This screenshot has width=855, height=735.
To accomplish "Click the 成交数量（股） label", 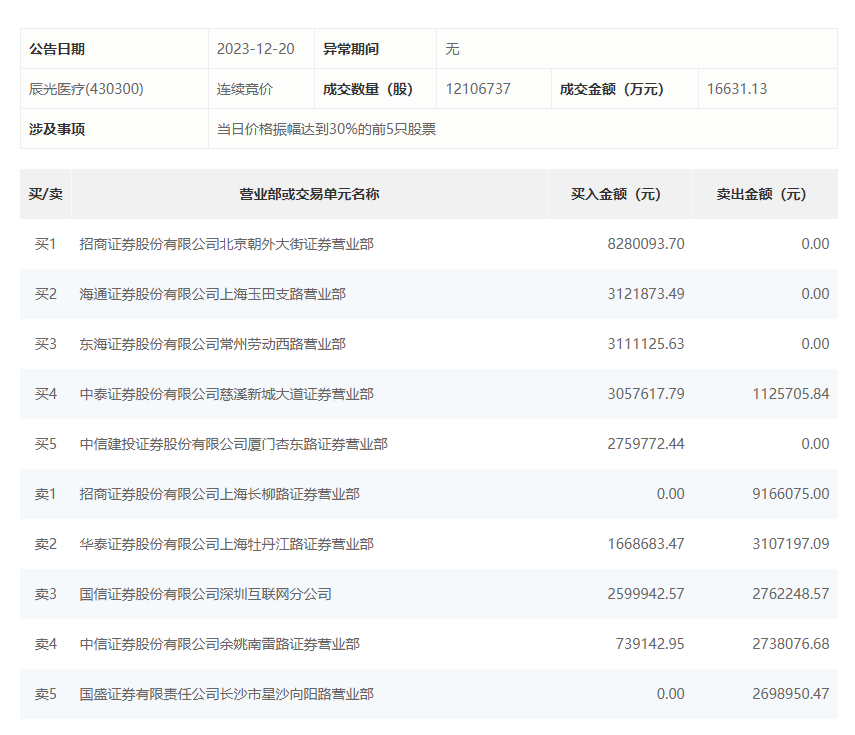I will tap(368, 89).
